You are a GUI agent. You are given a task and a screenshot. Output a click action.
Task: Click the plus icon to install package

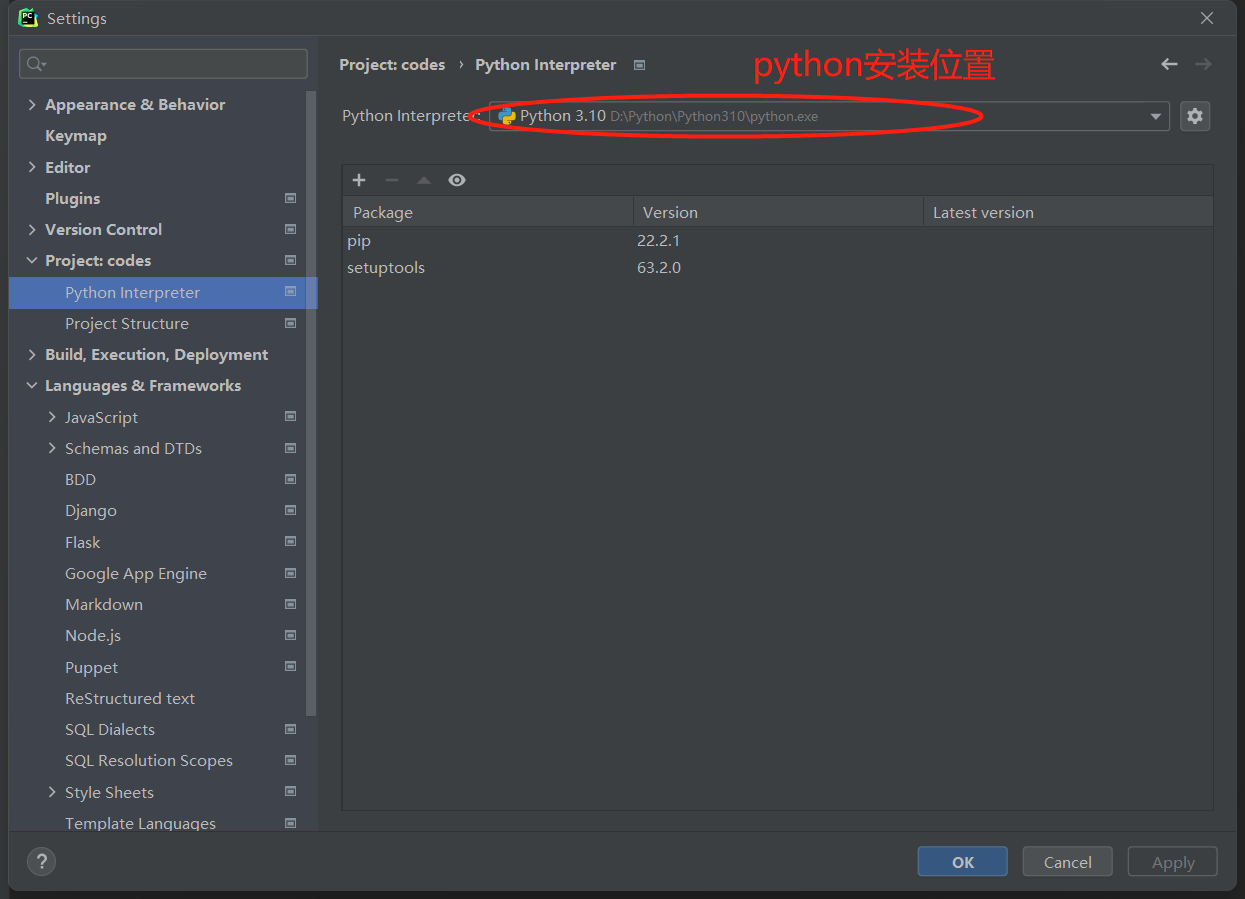point(359,180)
